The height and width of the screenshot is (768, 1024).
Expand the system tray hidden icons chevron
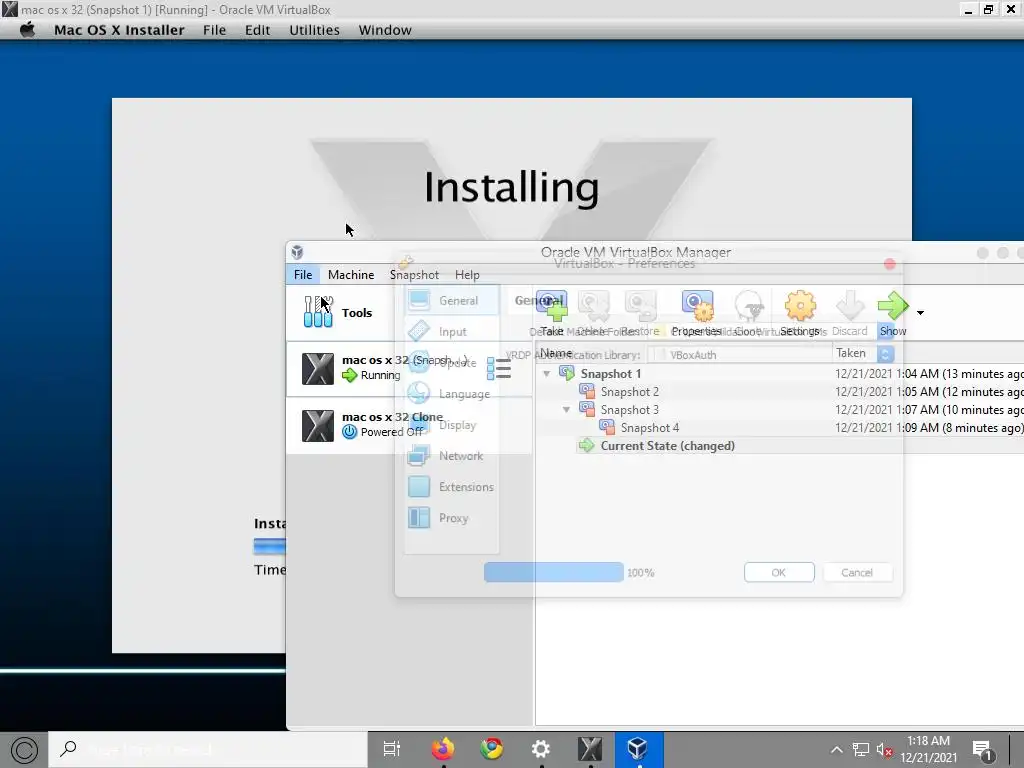(837, 750)
